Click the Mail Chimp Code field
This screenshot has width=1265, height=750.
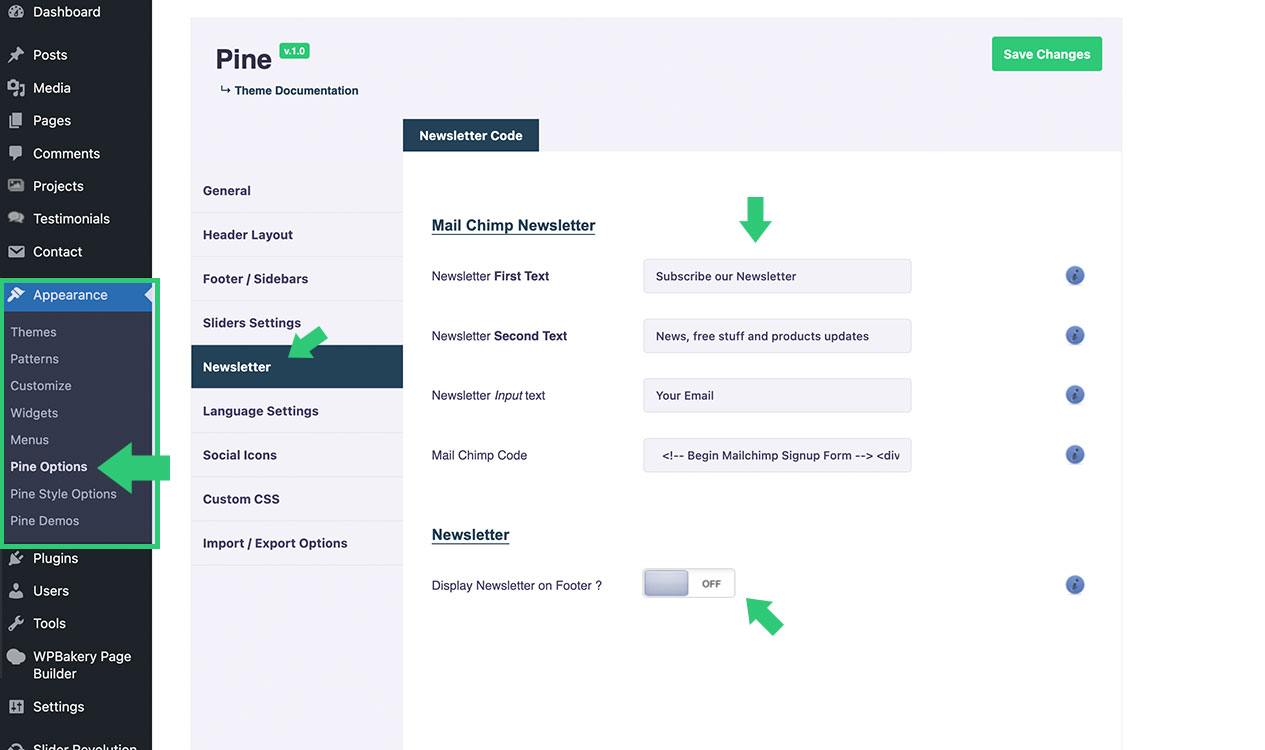777,455
